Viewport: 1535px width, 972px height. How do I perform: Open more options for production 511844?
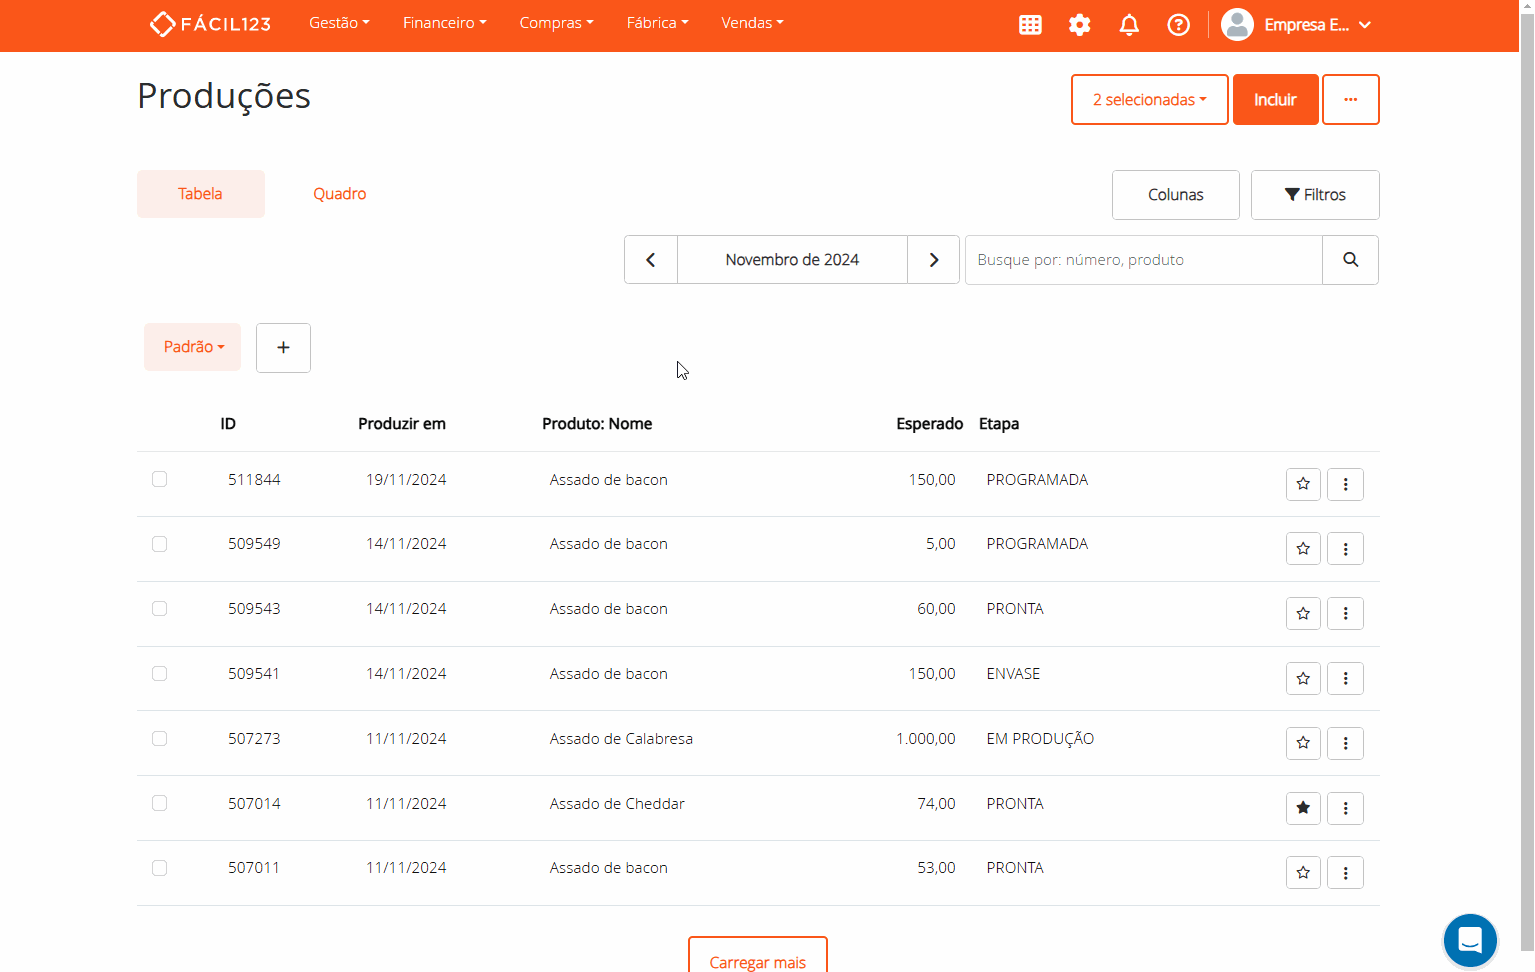point(1345,484)
